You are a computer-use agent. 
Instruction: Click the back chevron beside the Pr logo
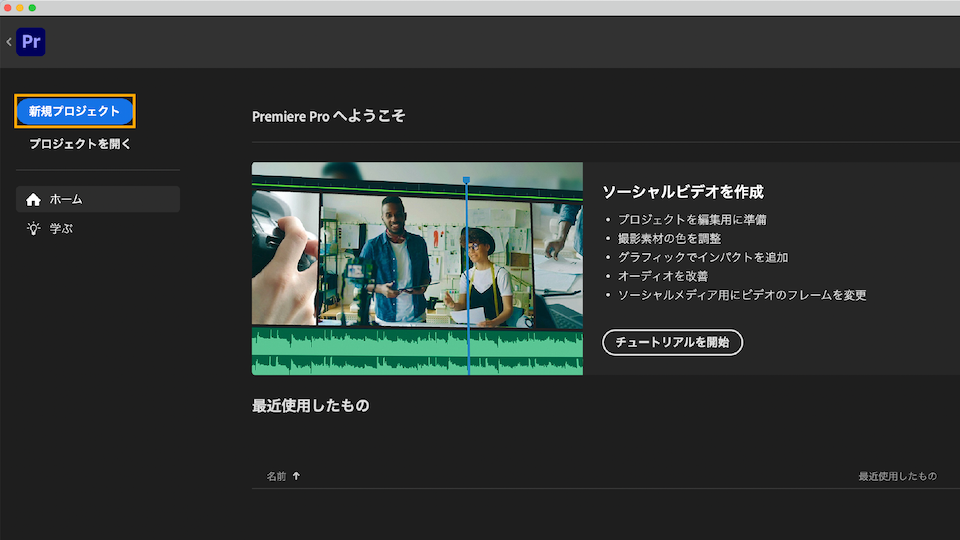[x=9, y=42]
